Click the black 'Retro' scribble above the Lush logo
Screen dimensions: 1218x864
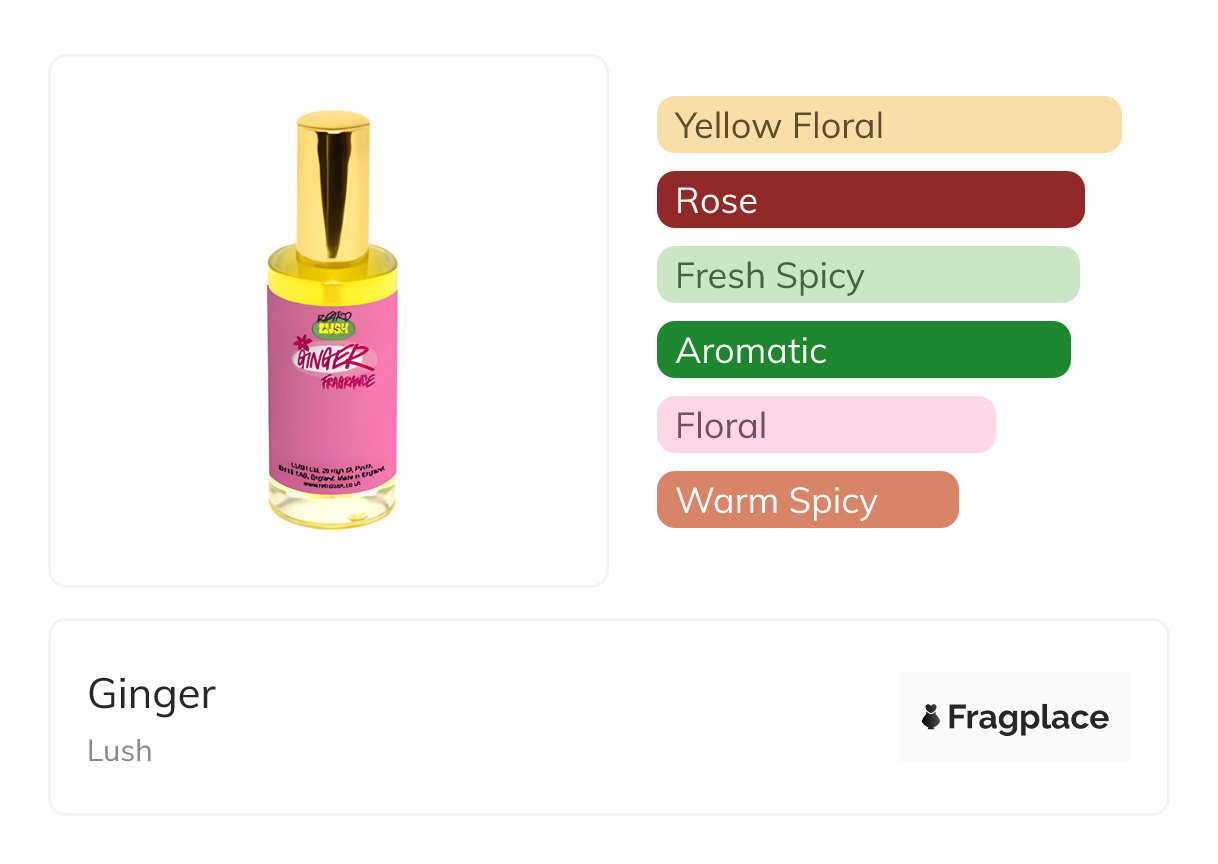click(x=331, y=311)
